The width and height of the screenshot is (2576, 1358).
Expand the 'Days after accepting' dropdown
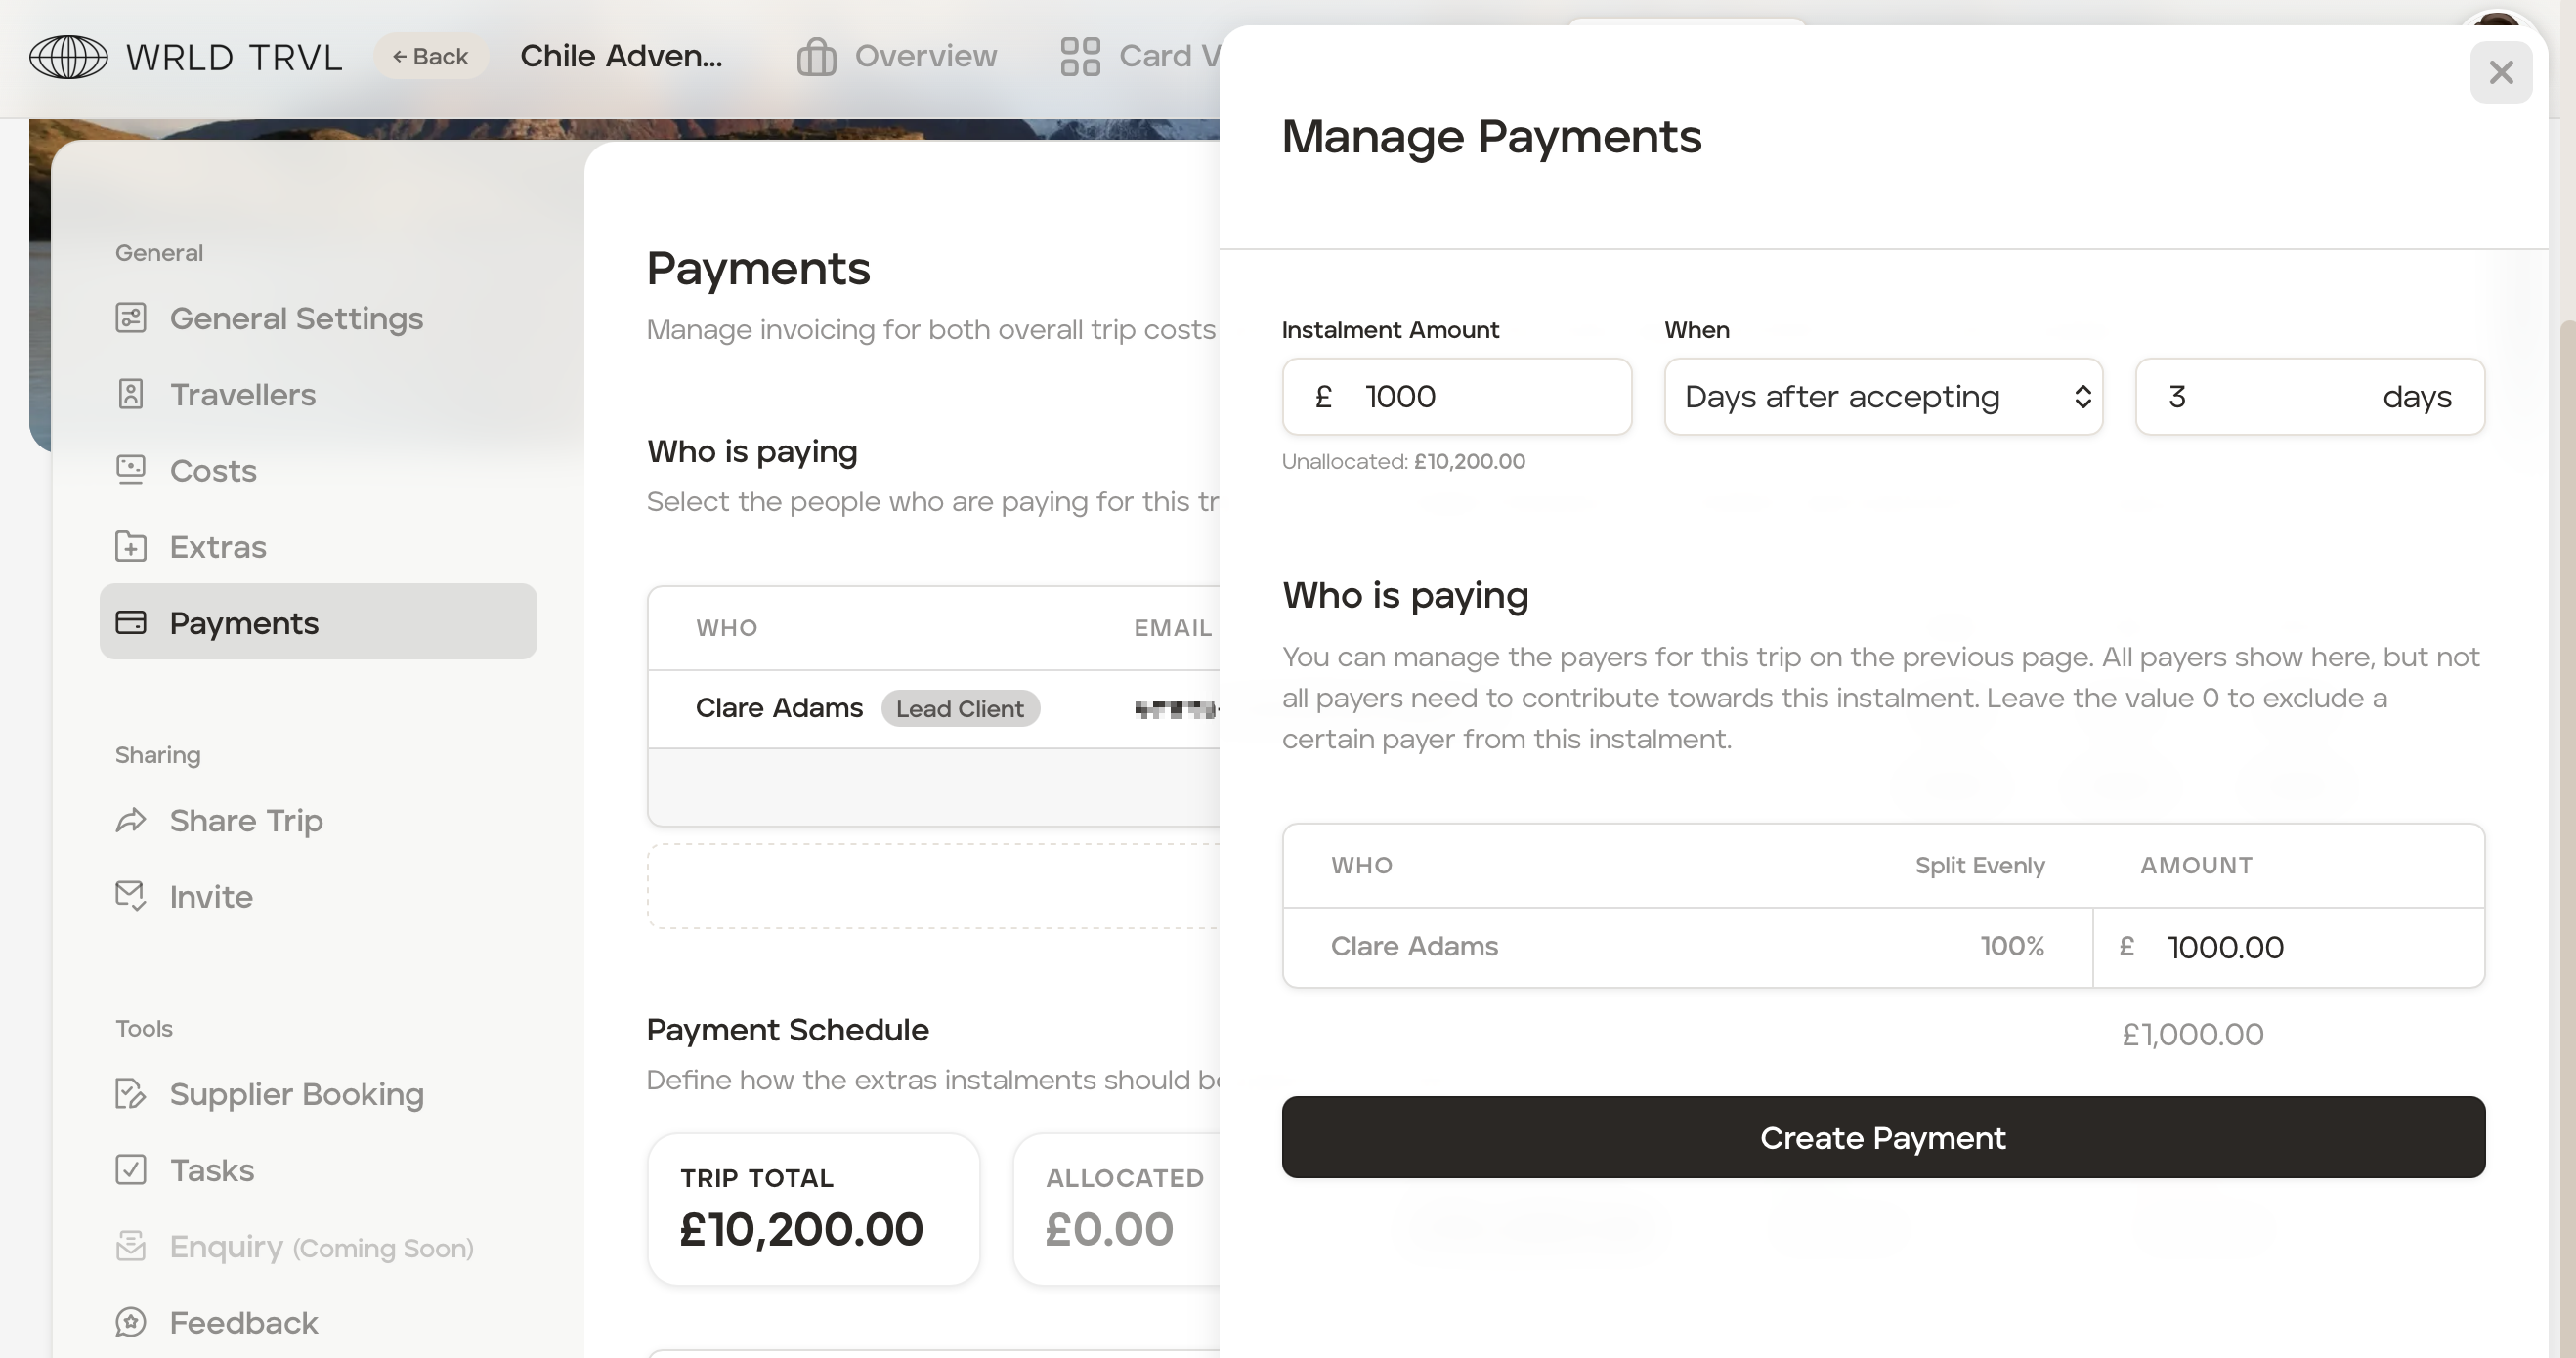tap(1883, 397)
